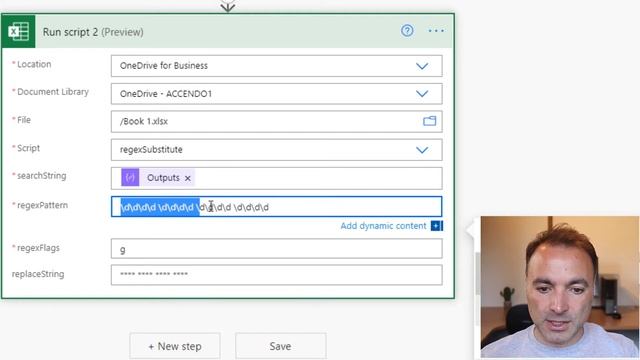Expand the Location dropdown

422,66
